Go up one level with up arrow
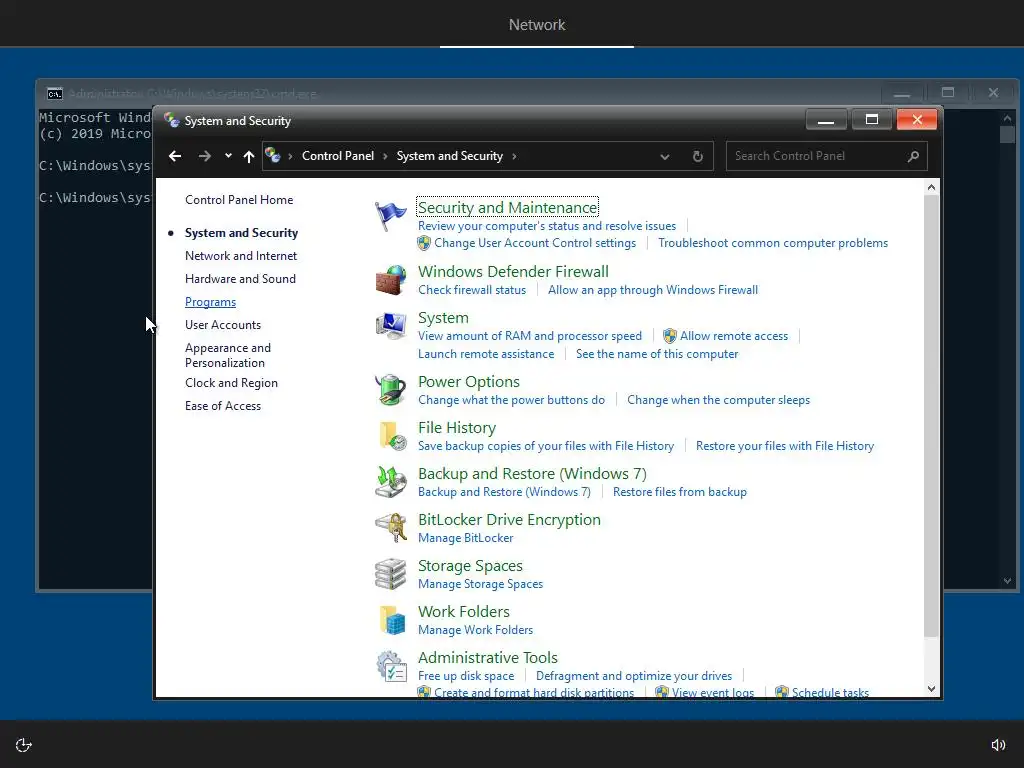 (x=249, y=156)
